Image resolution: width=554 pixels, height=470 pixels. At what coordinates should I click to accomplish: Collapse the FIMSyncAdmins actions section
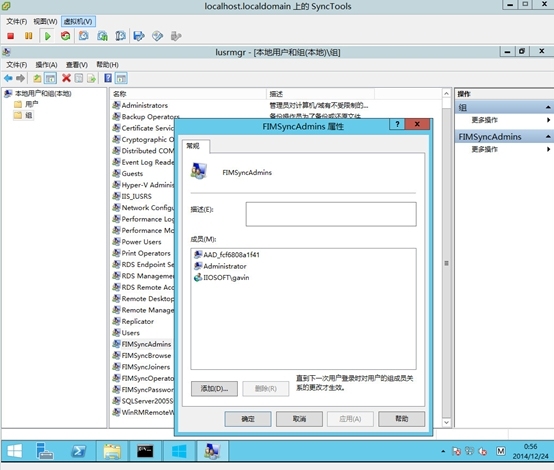(x=548, y=136)
